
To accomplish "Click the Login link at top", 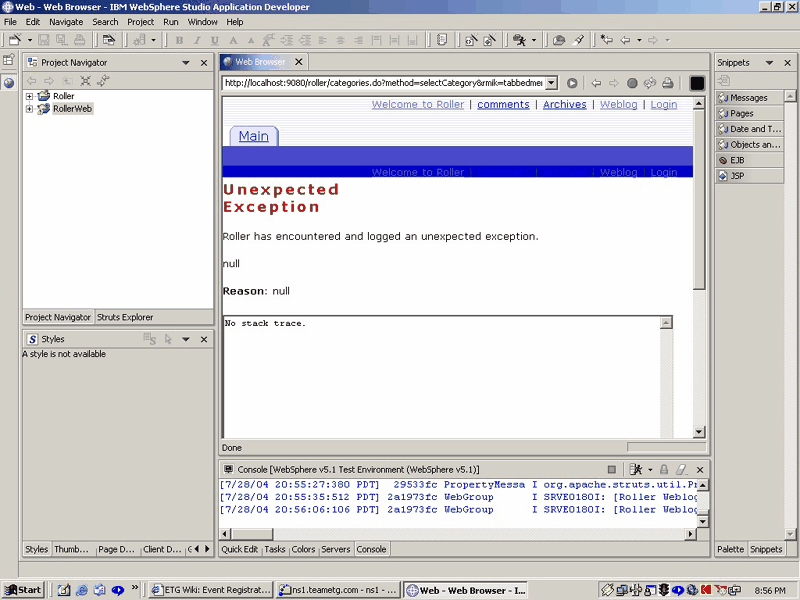I will point(664,105).
